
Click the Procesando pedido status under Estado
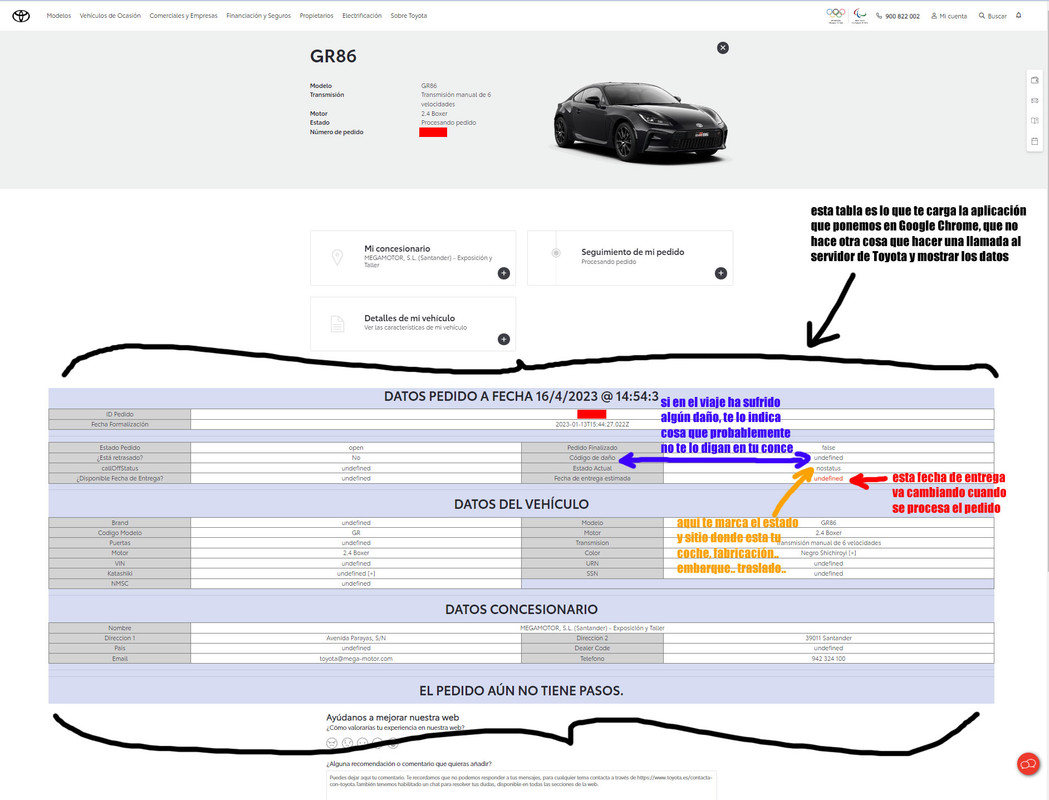[x=448, y=122]
